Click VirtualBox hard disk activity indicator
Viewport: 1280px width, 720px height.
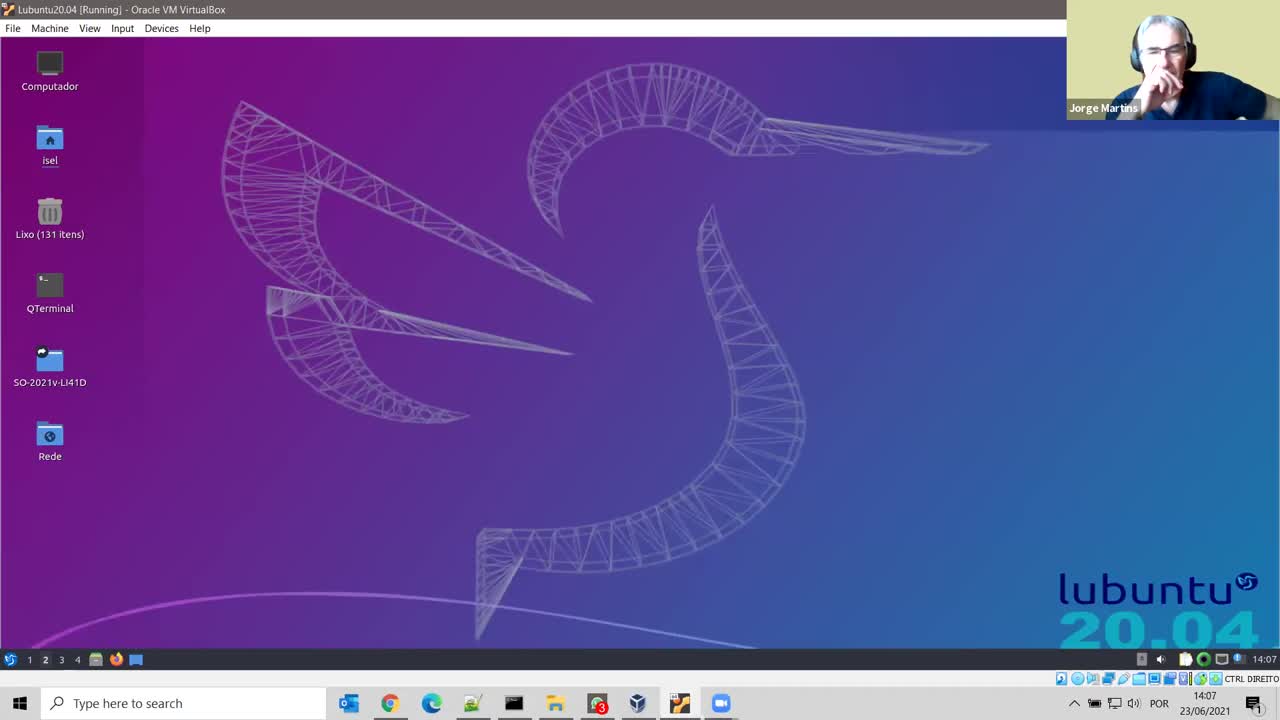pos(1061,679)
